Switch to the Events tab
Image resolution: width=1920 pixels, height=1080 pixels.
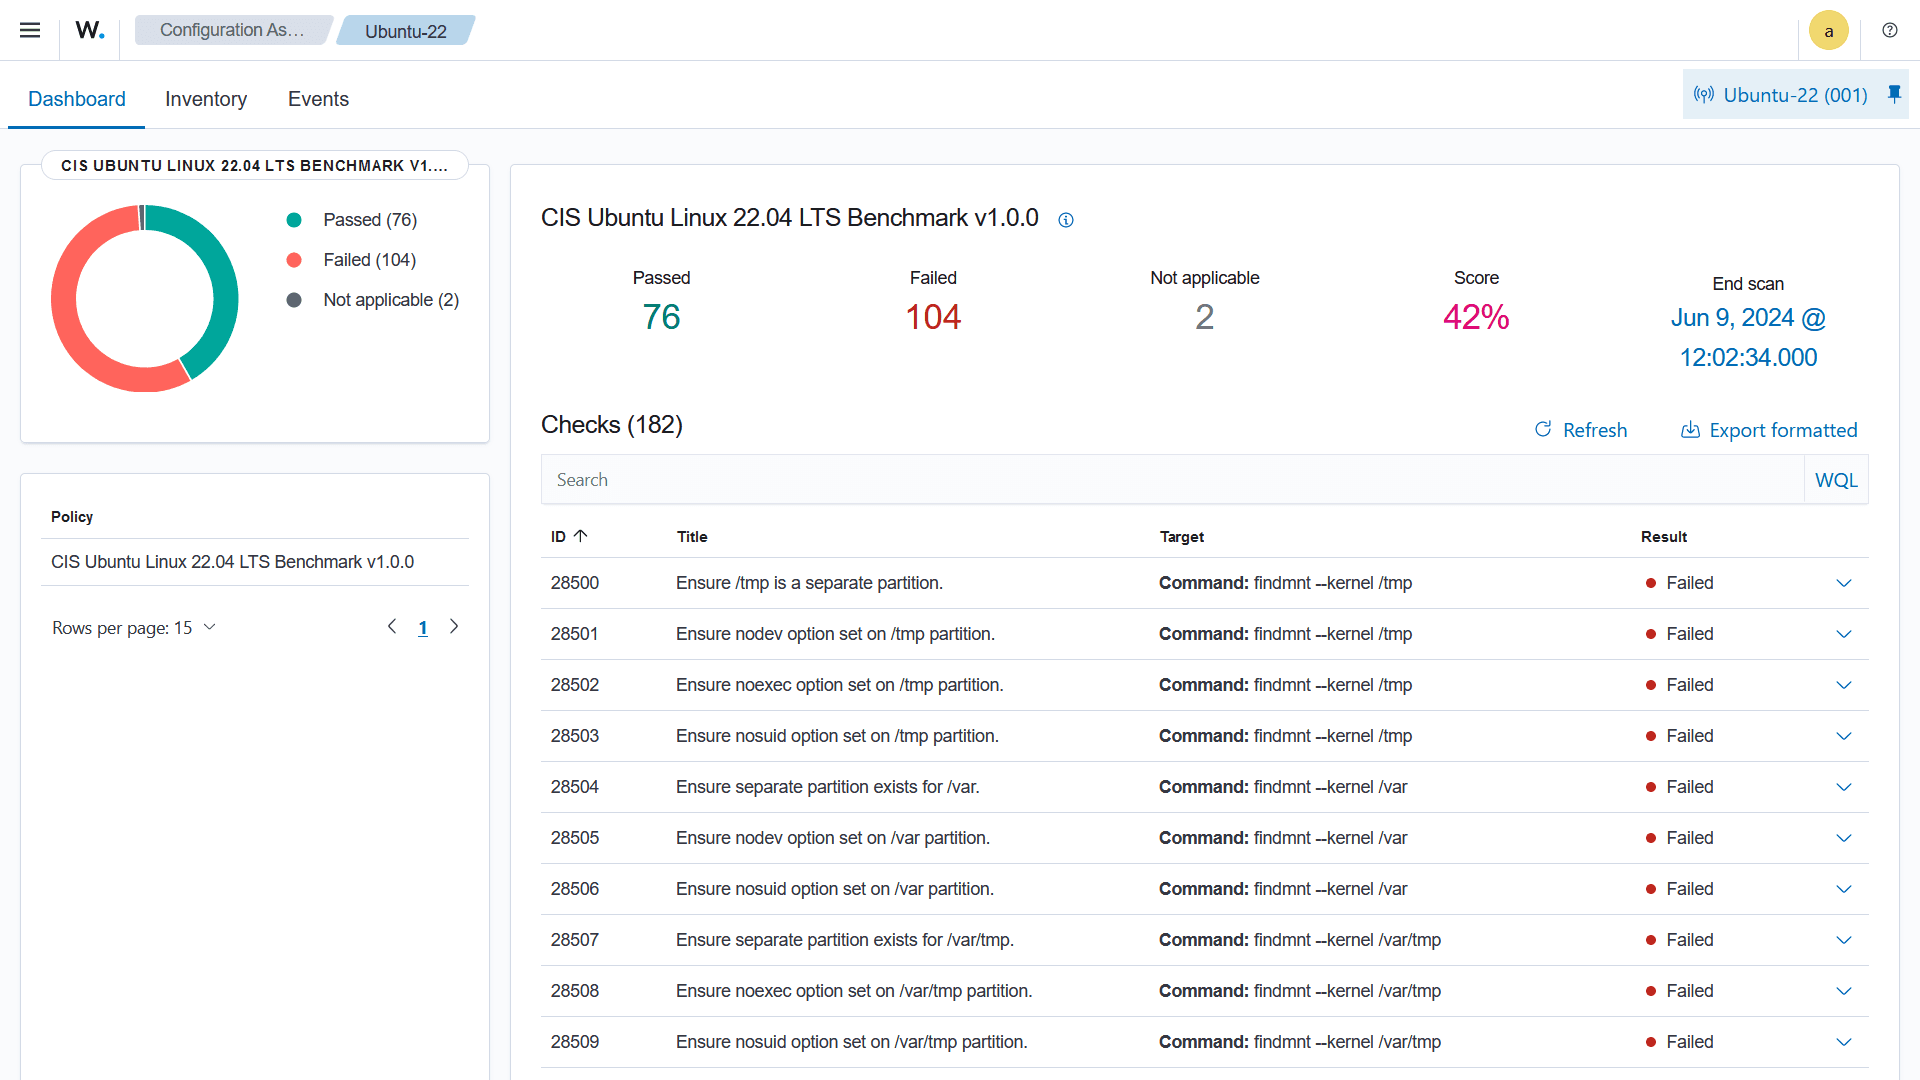[x=318, y=99]
